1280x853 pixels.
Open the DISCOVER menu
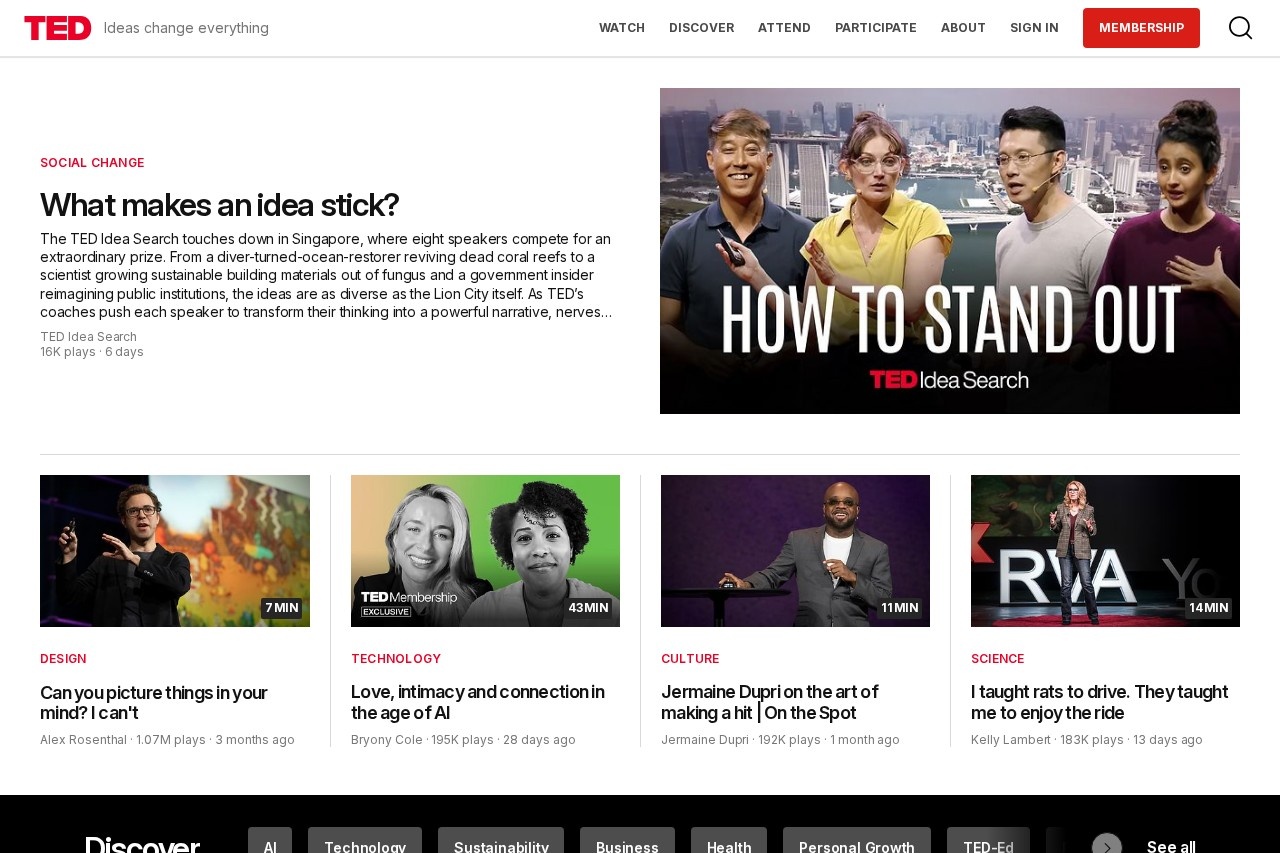[x=701, y=28]
